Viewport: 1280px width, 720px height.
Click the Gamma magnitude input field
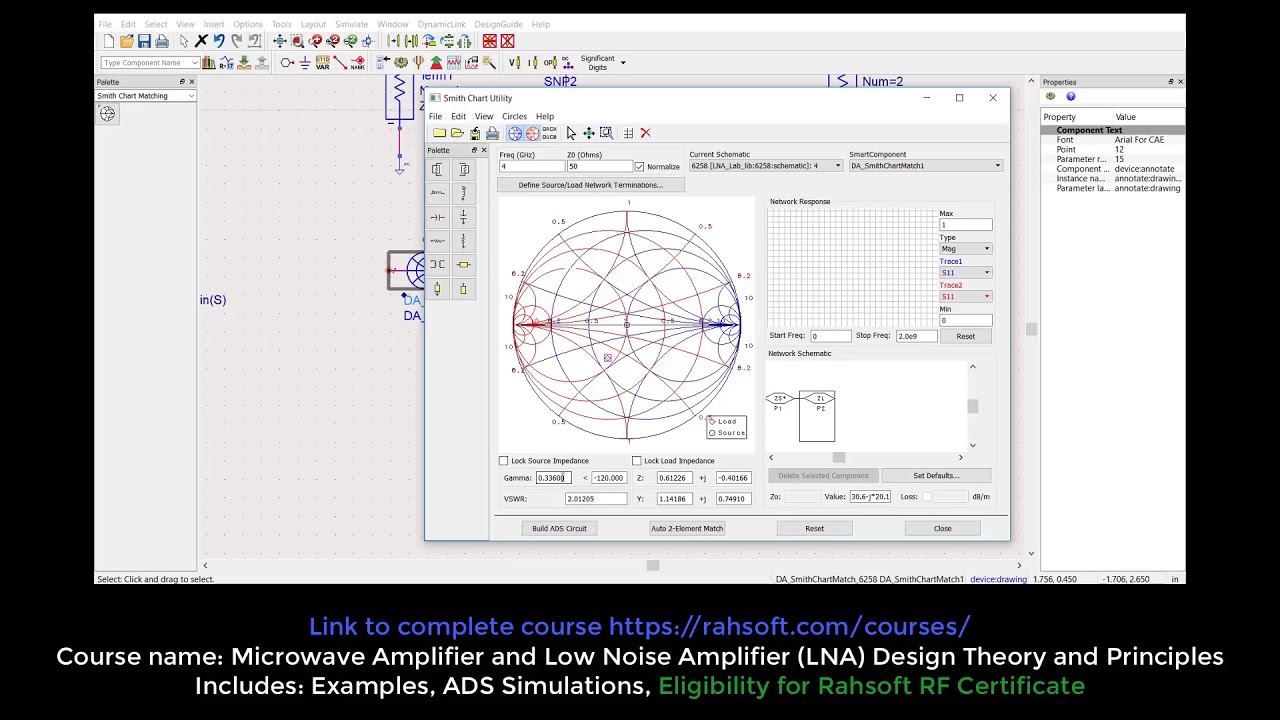(553, 478)
